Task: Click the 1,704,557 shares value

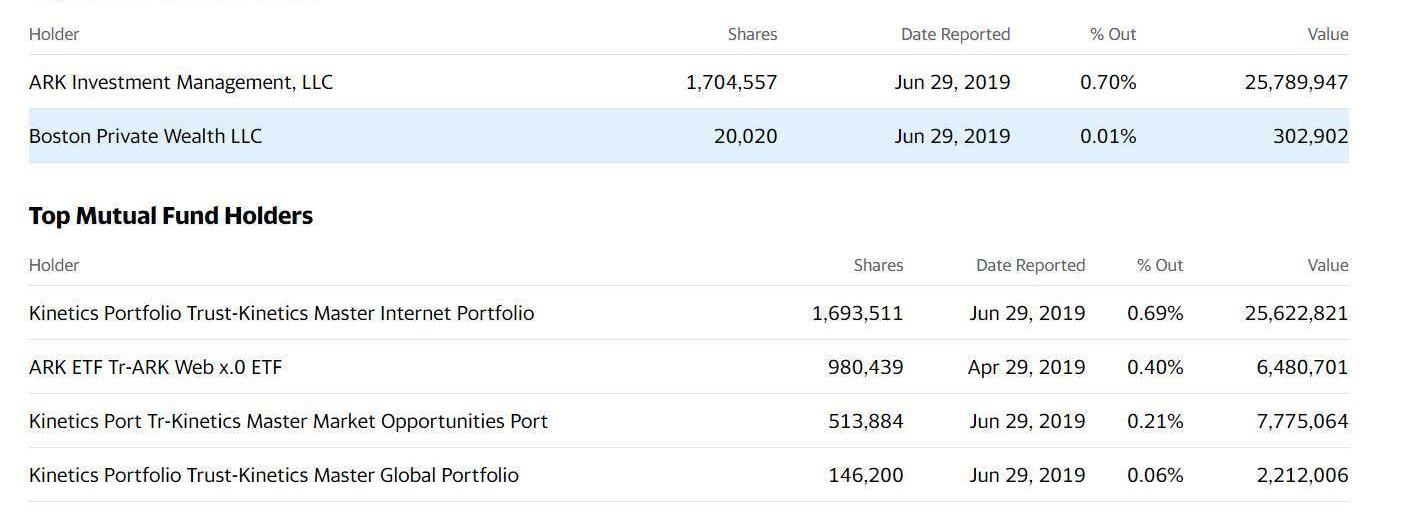Action: tap(731, 82)
